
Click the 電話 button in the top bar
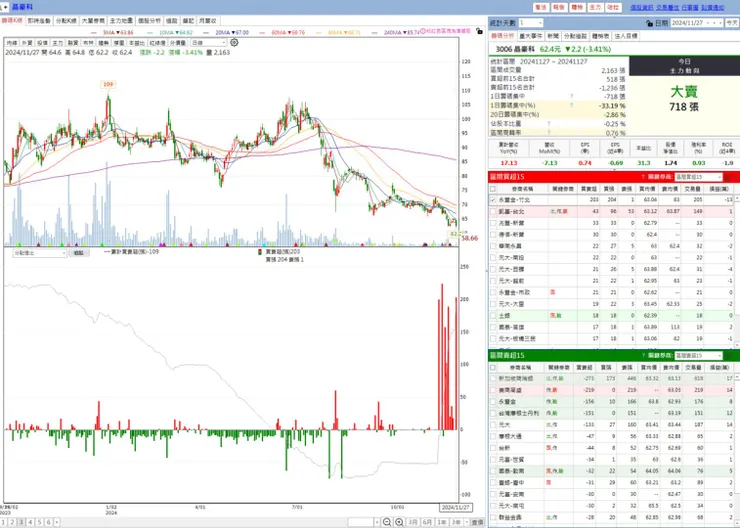[x=541, y=8]
